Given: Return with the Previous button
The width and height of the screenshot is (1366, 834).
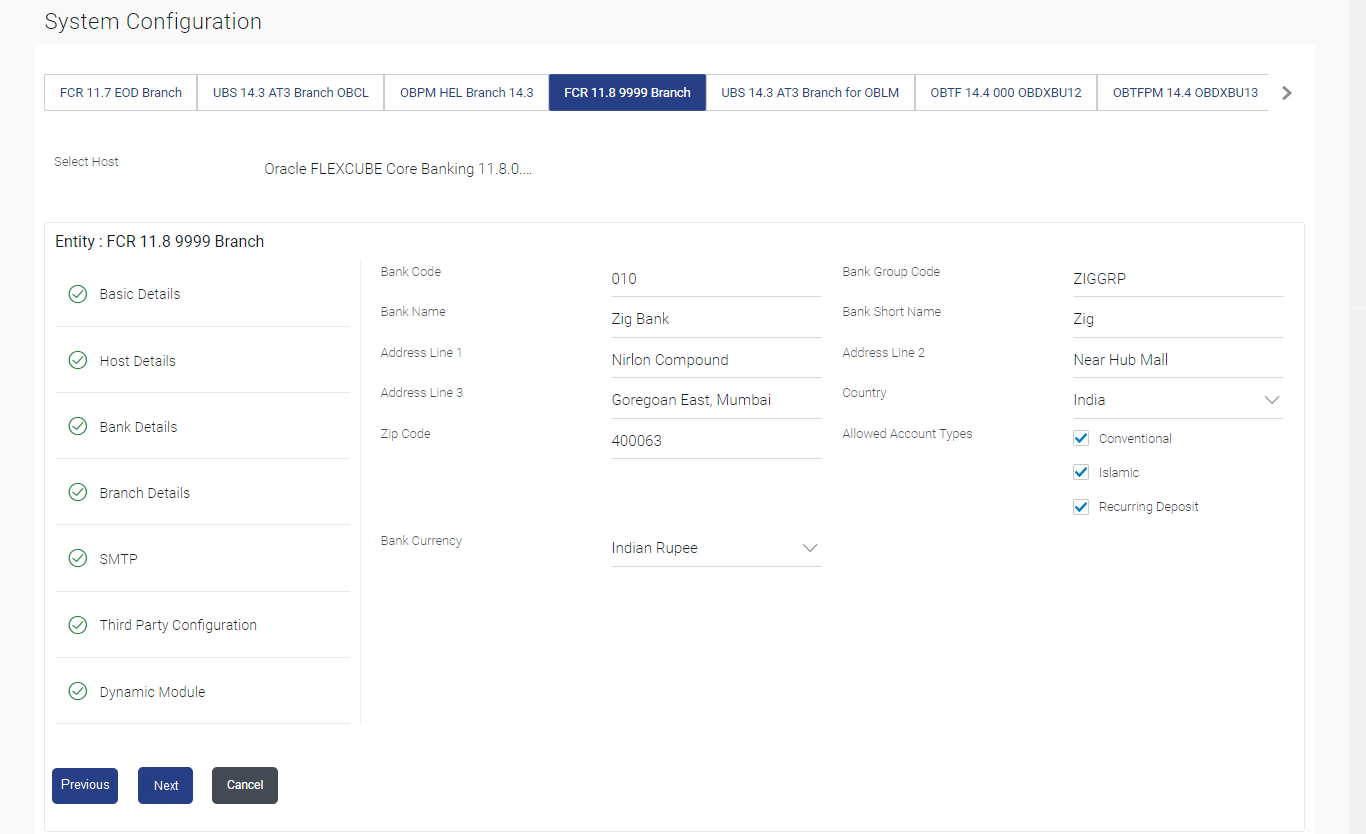Looking at the screenshot, I should click(85, 785).
